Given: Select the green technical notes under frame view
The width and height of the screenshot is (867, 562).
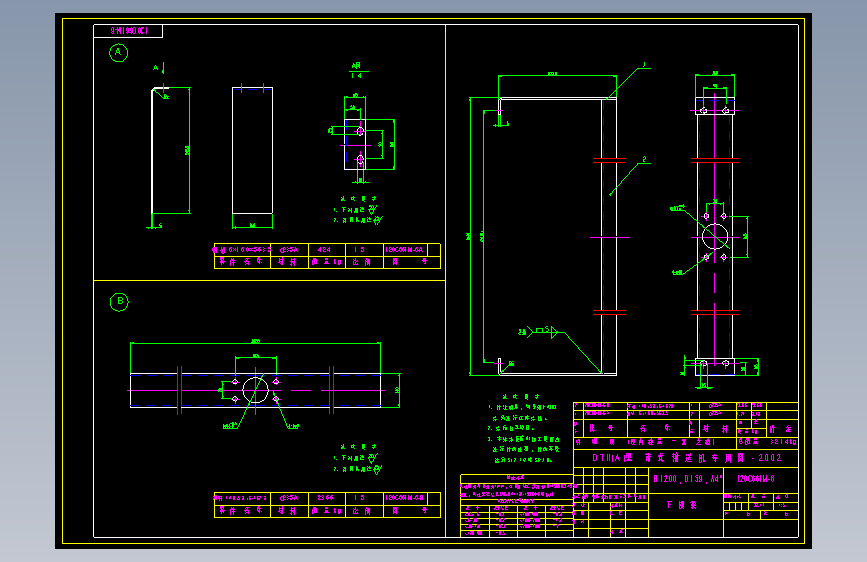Looking at the screenshot, I should tap(524, 429).
